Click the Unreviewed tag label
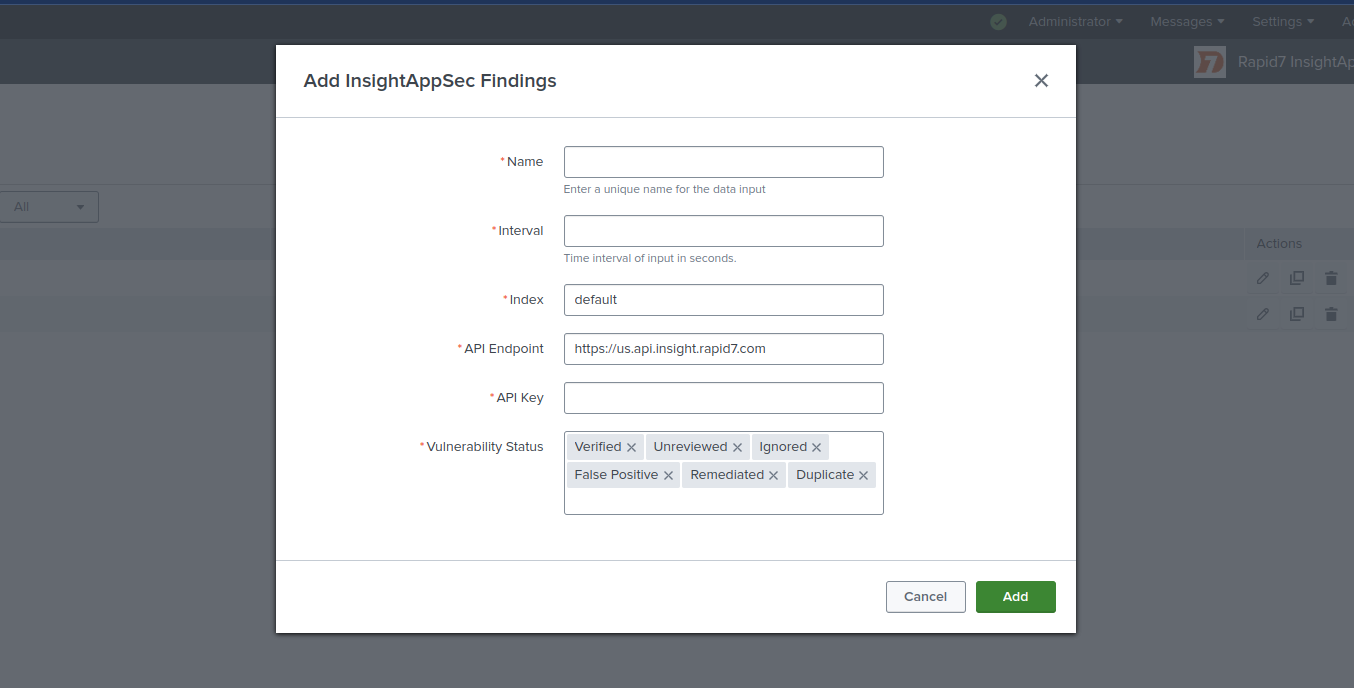 click(x=690, y=447)
